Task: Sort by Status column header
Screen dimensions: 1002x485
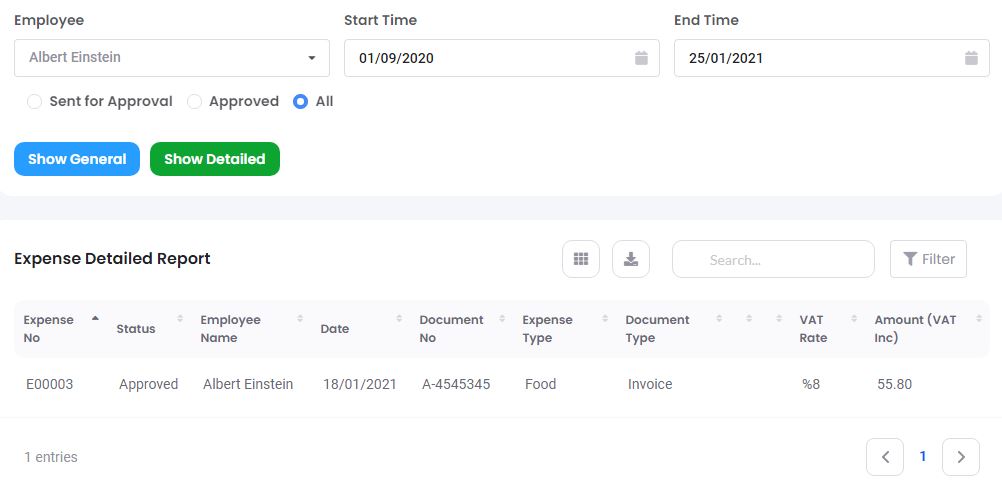Action: 136,328
